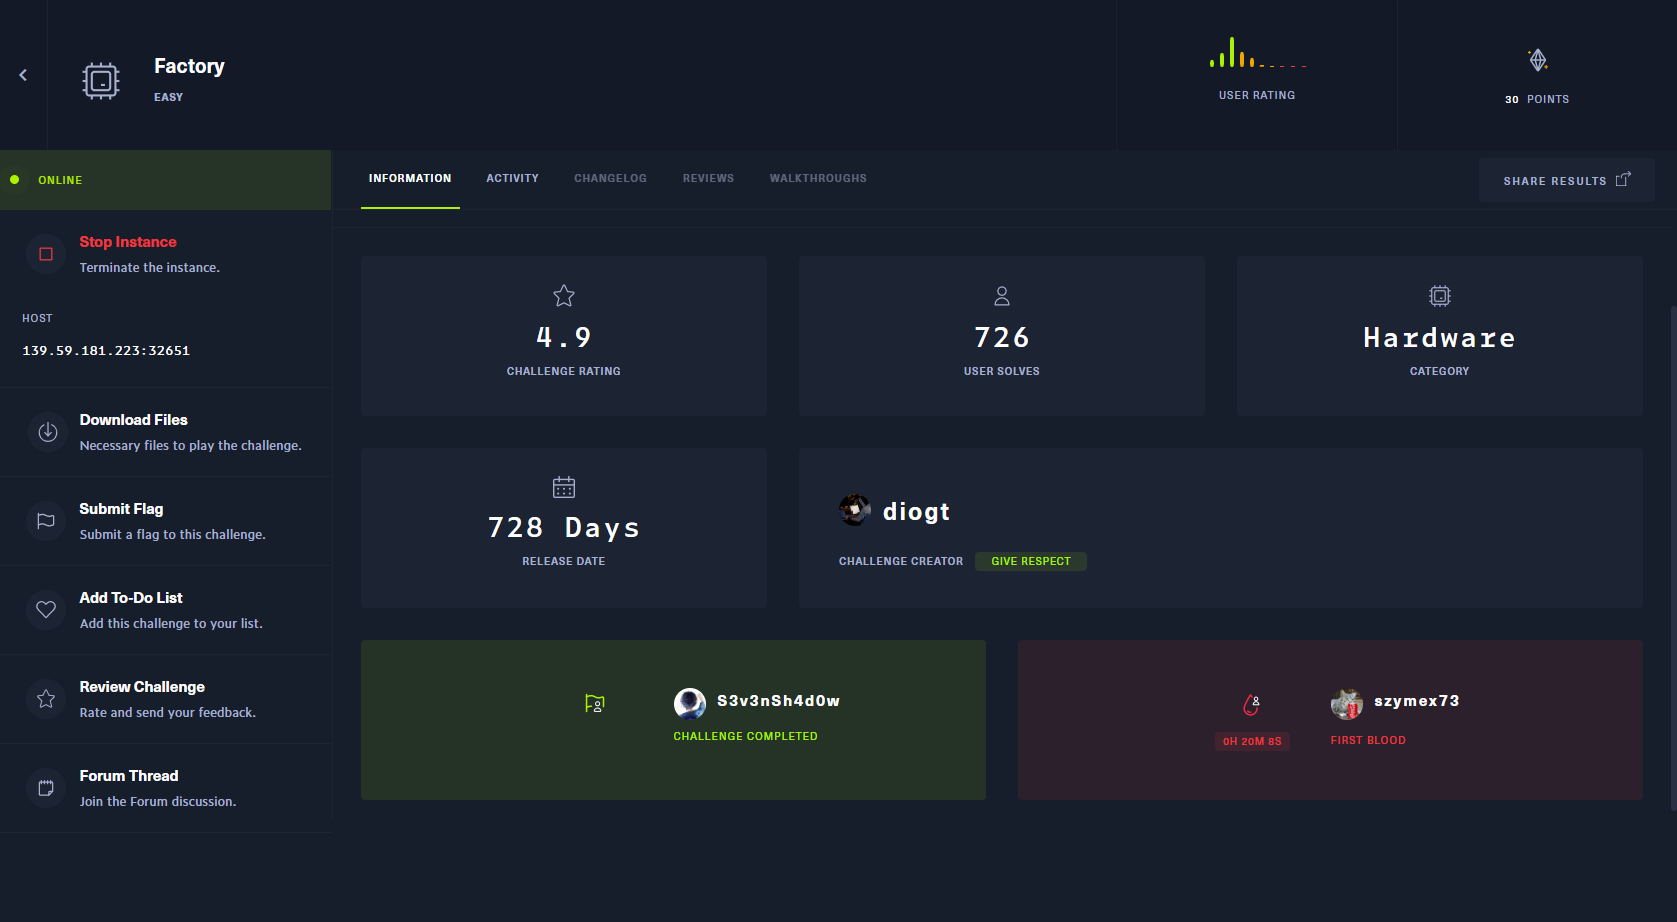Click the vertical scrollbar on the right edge

(1673, 558)
